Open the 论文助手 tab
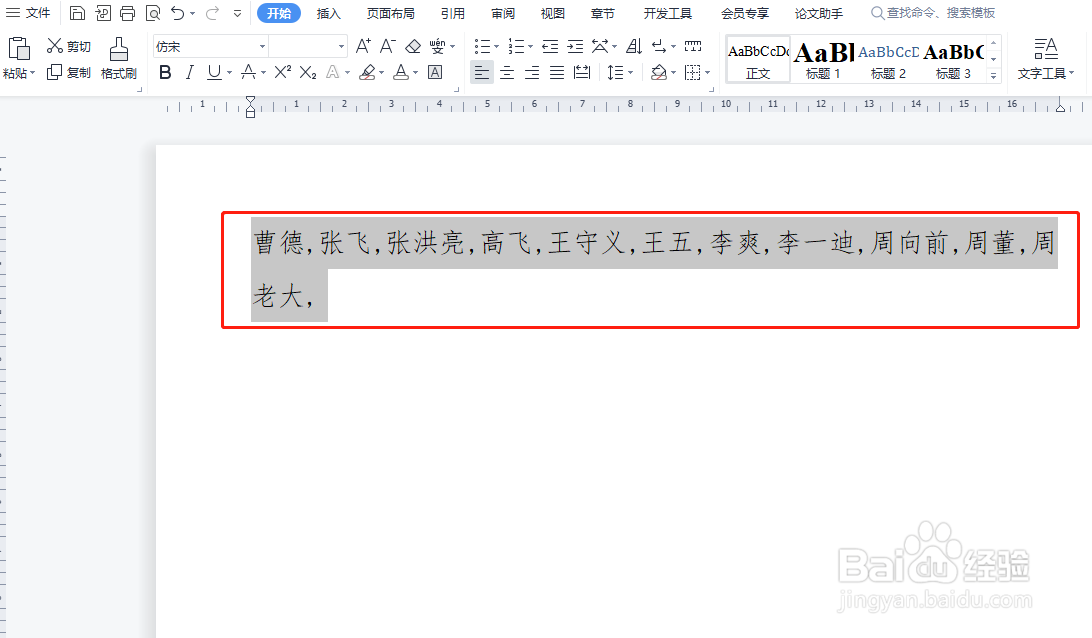The height and width of the screenshot is (638, 1092). (x=819, y=13)
